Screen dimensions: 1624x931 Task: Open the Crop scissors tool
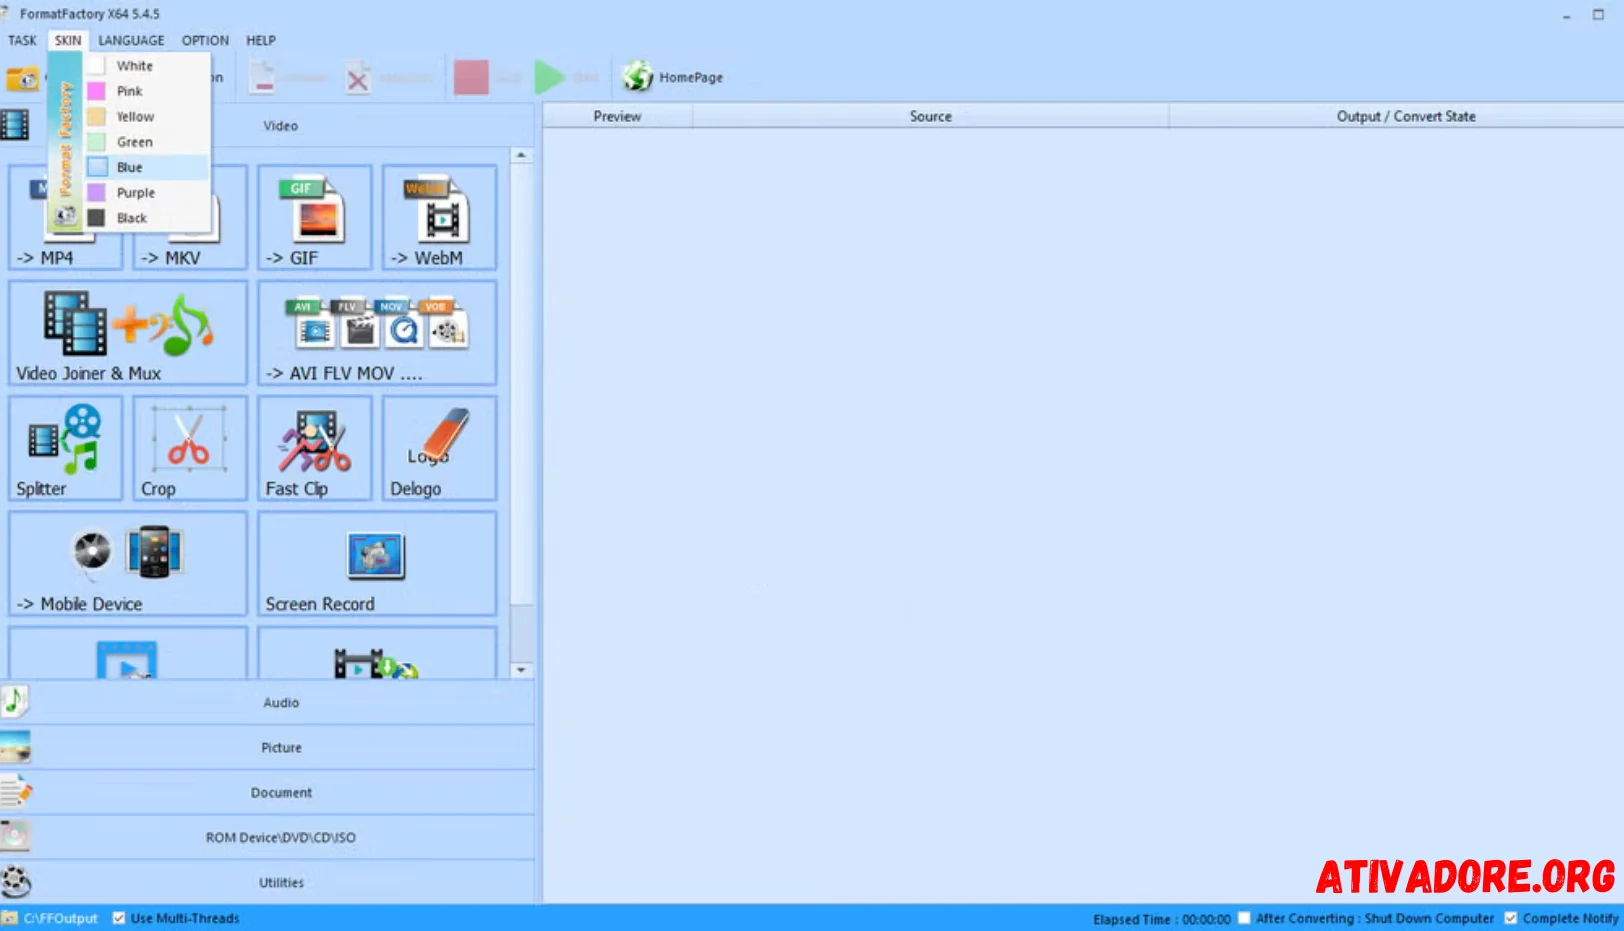click(190, 448)
